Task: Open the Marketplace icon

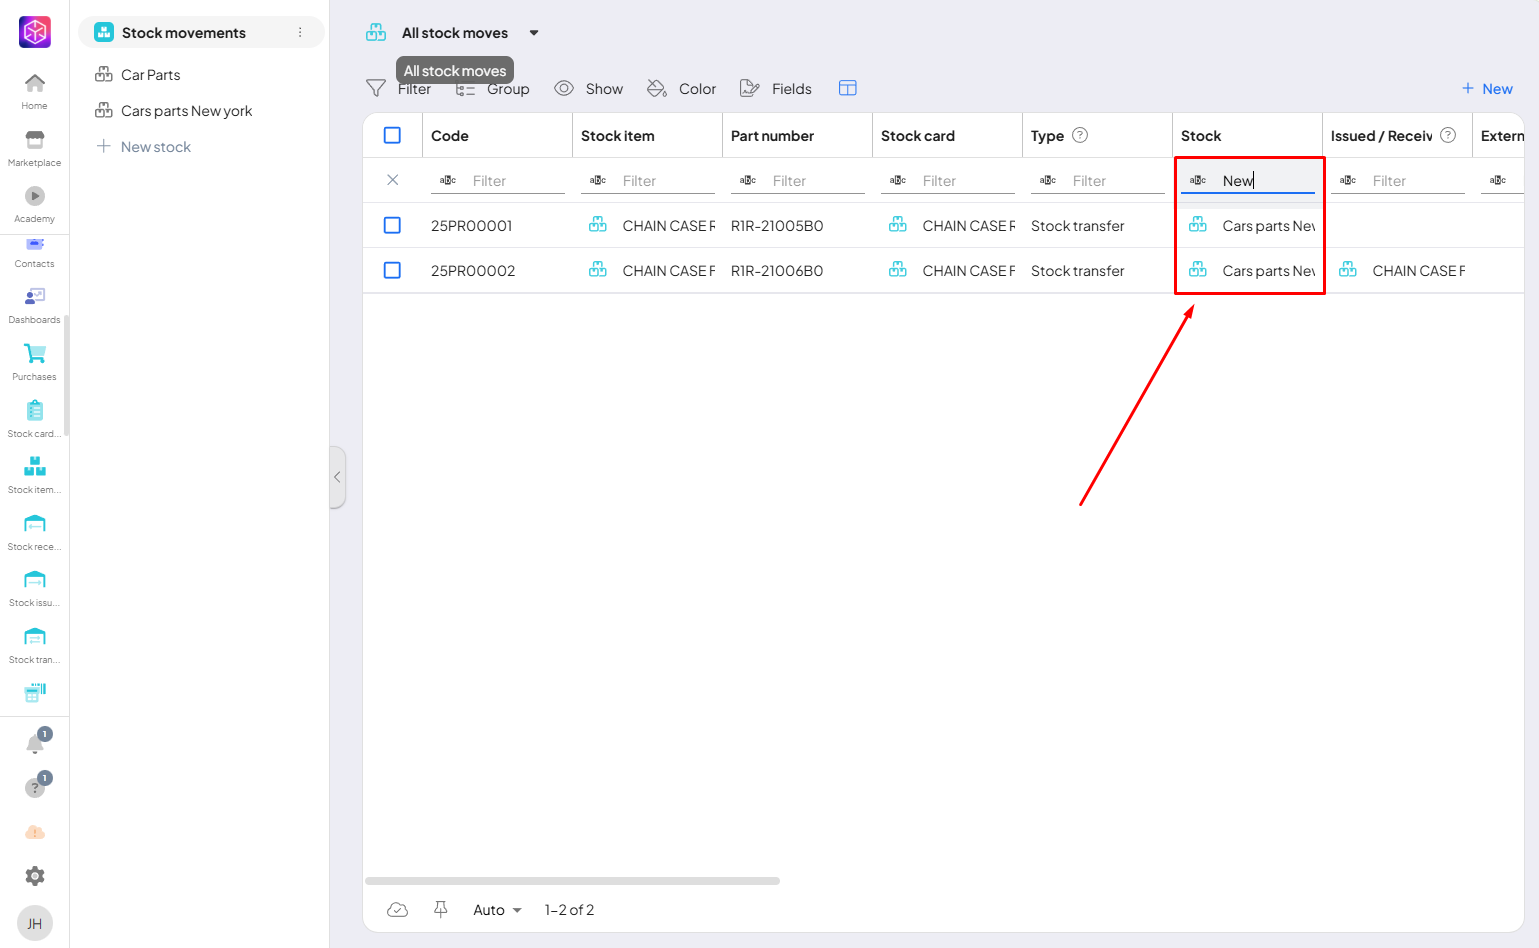Action: 35,141
